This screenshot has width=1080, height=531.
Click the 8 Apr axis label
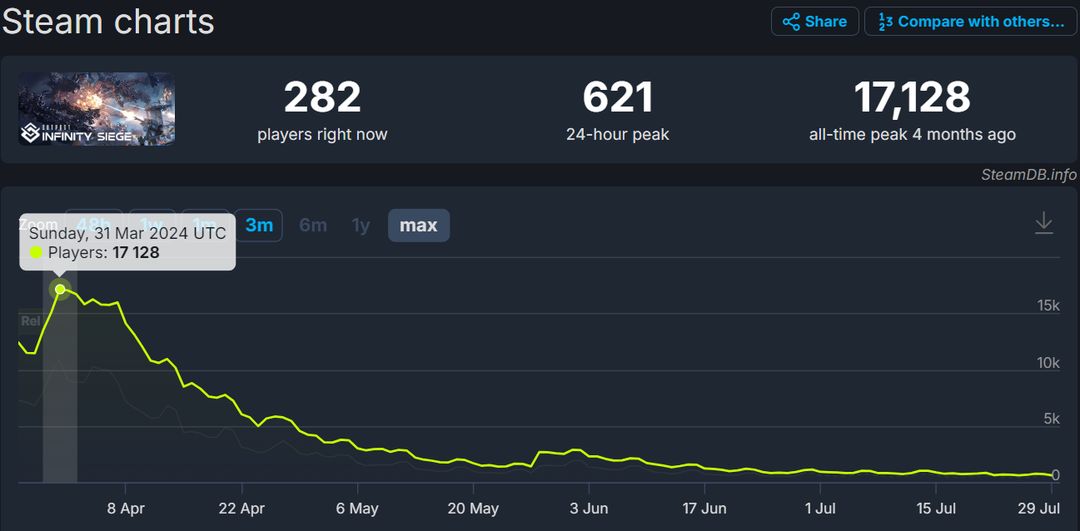[x=126, y=509]
